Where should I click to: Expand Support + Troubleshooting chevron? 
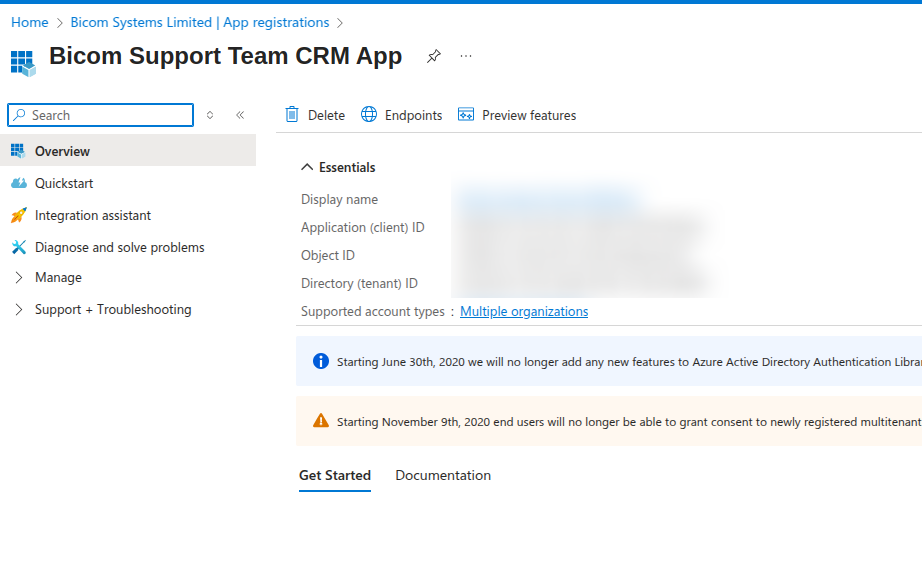[19, 309]
